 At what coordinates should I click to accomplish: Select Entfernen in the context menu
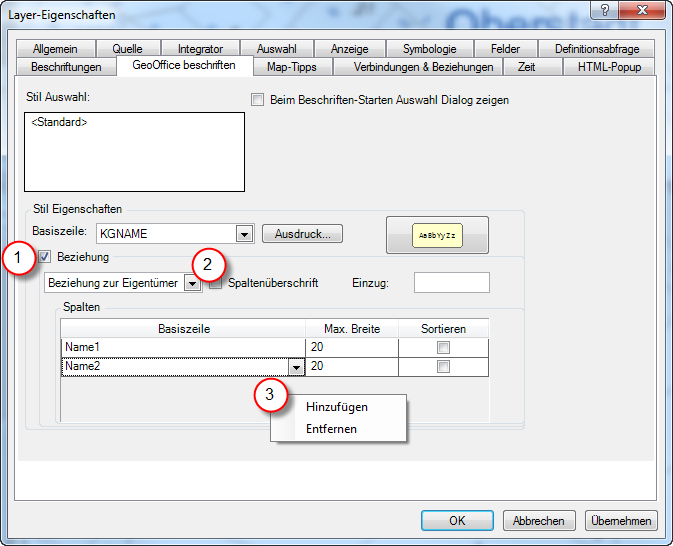tap(331, 429)
